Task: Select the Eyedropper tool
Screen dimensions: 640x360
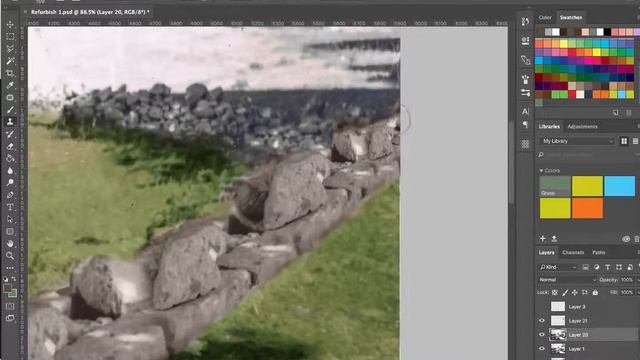Action: click(x=10, y=85)
